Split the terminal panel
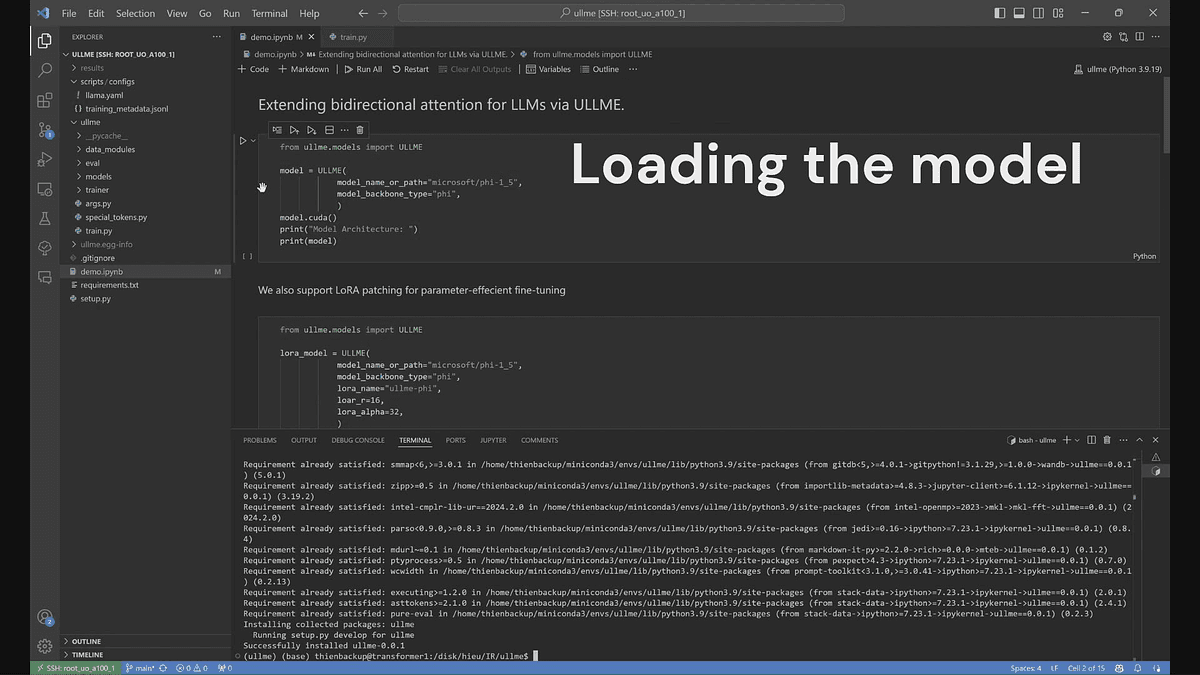The image size is (1200, 675). 1091,440
